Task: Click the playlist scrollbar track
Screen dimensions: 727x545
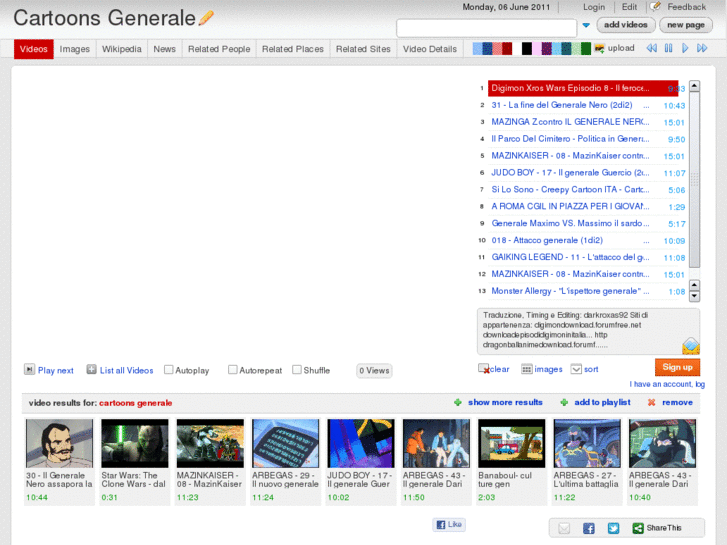Action: pos(694,180)
